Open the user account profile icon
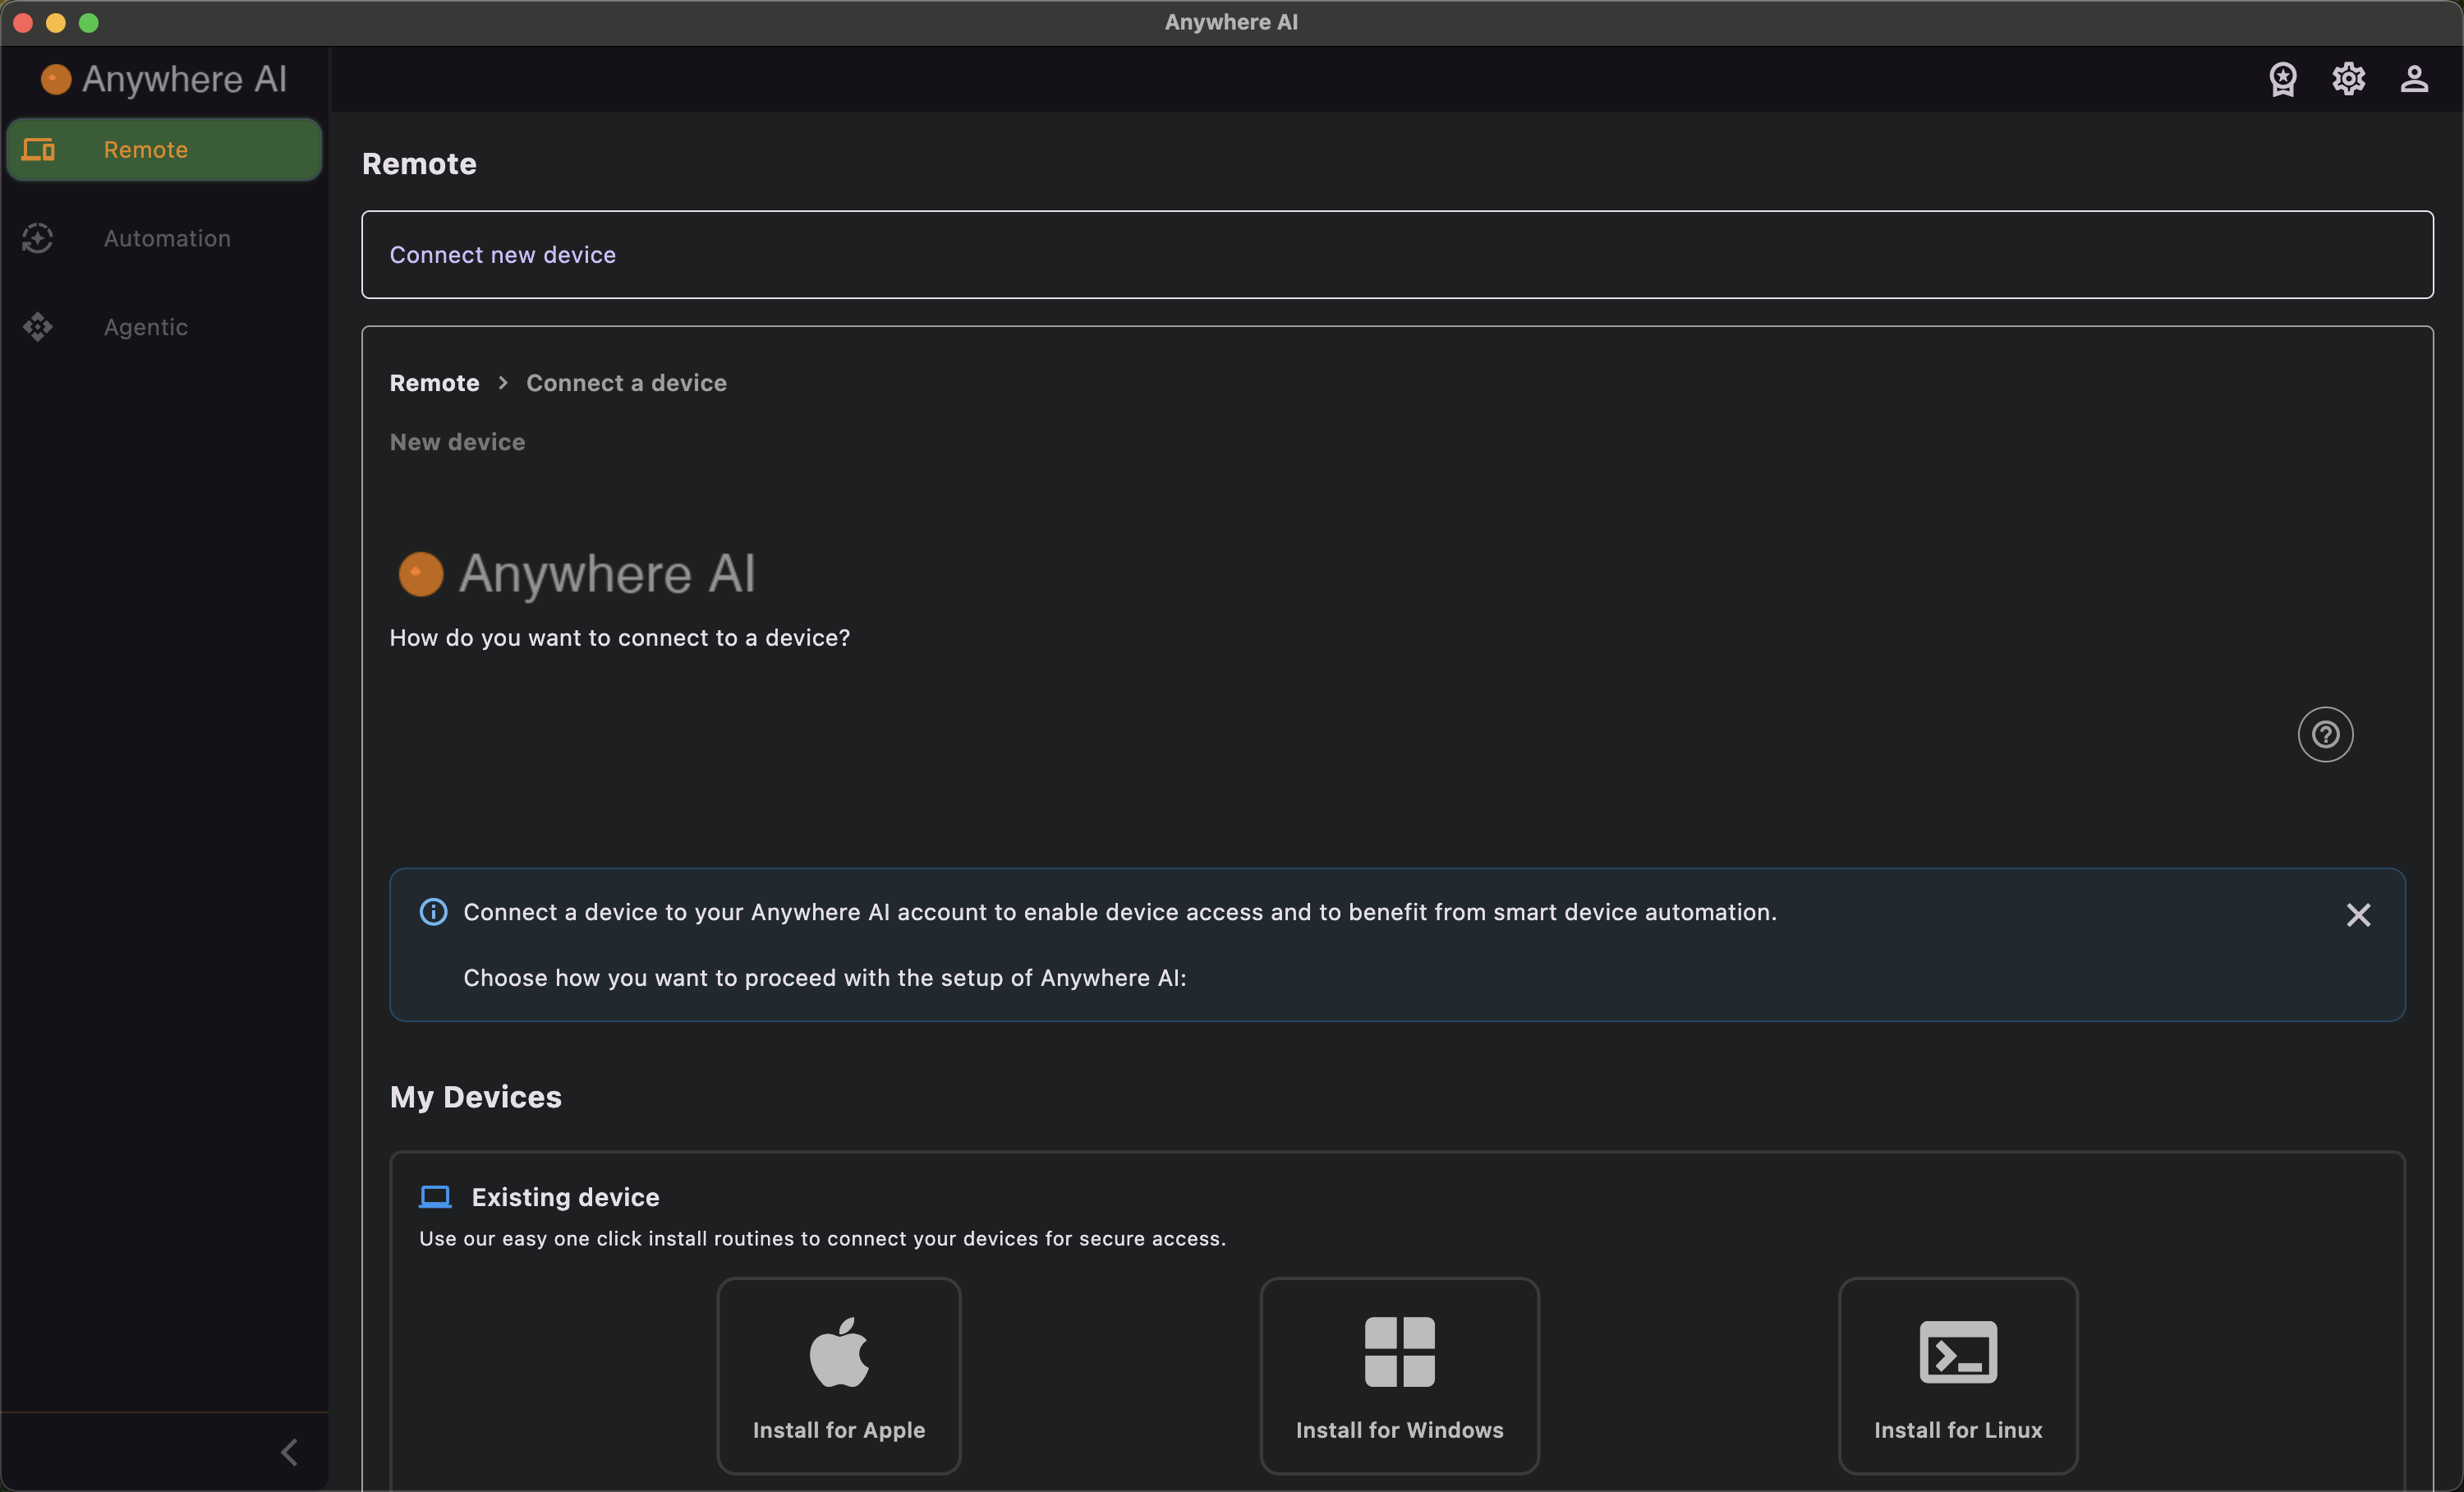2464x1492 pixels. pyautogui.click(x=2415, y=79)
